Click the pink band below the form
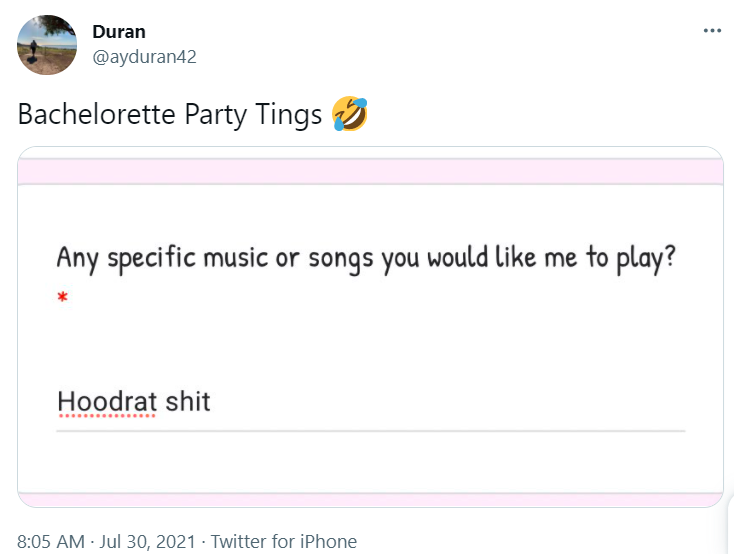This screenshot has height=554, width=734. point(370,499)
